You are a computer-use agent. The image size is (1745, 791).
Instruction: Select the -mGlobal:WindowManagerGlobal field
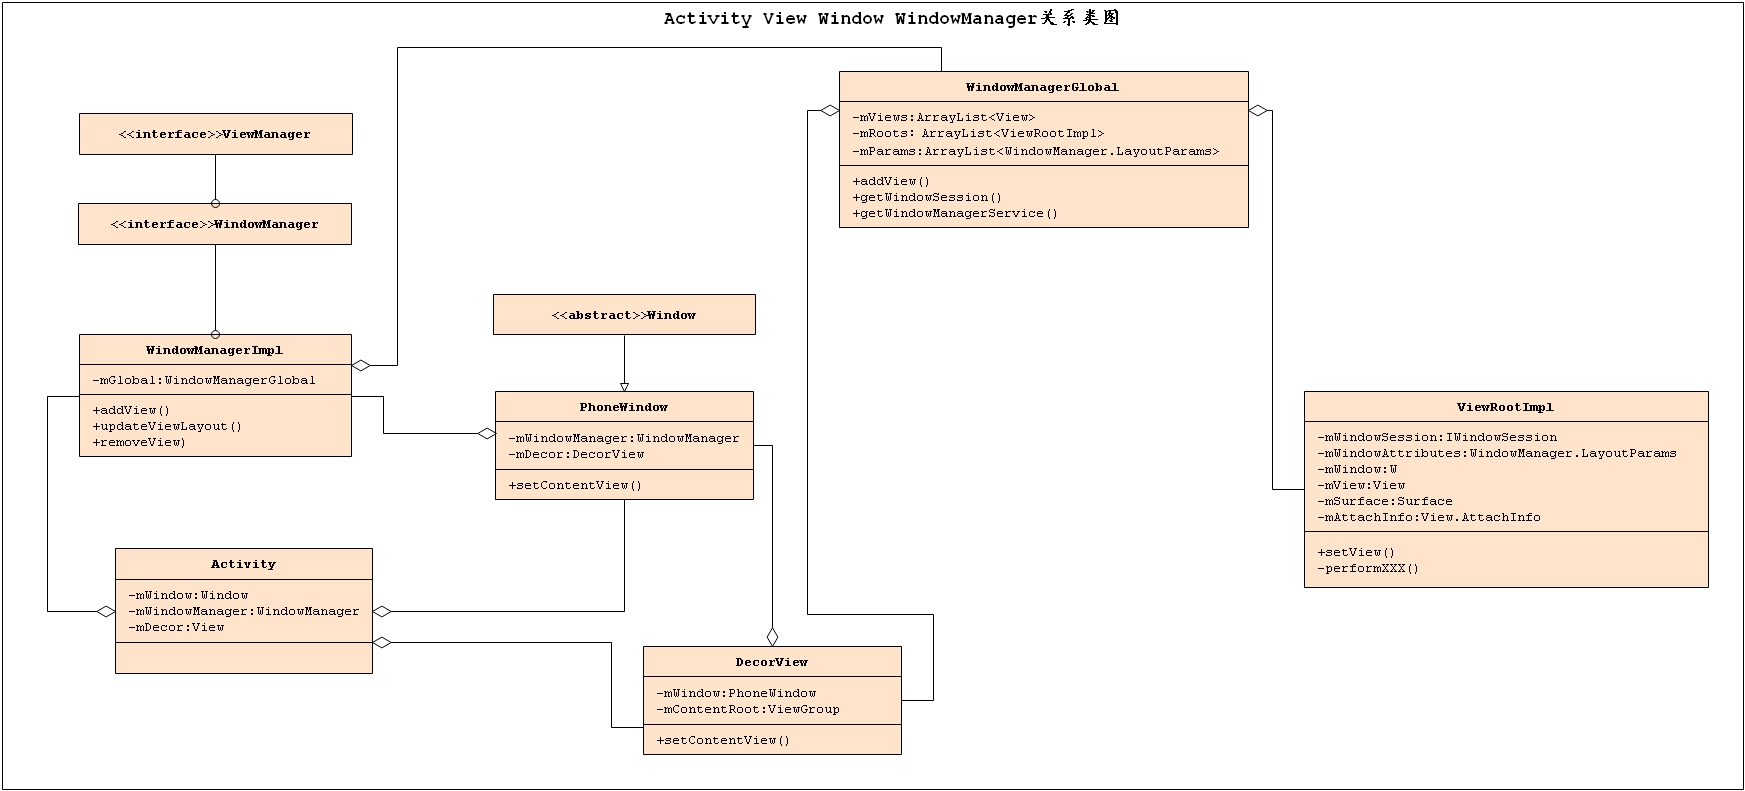(x=204, y=380)
